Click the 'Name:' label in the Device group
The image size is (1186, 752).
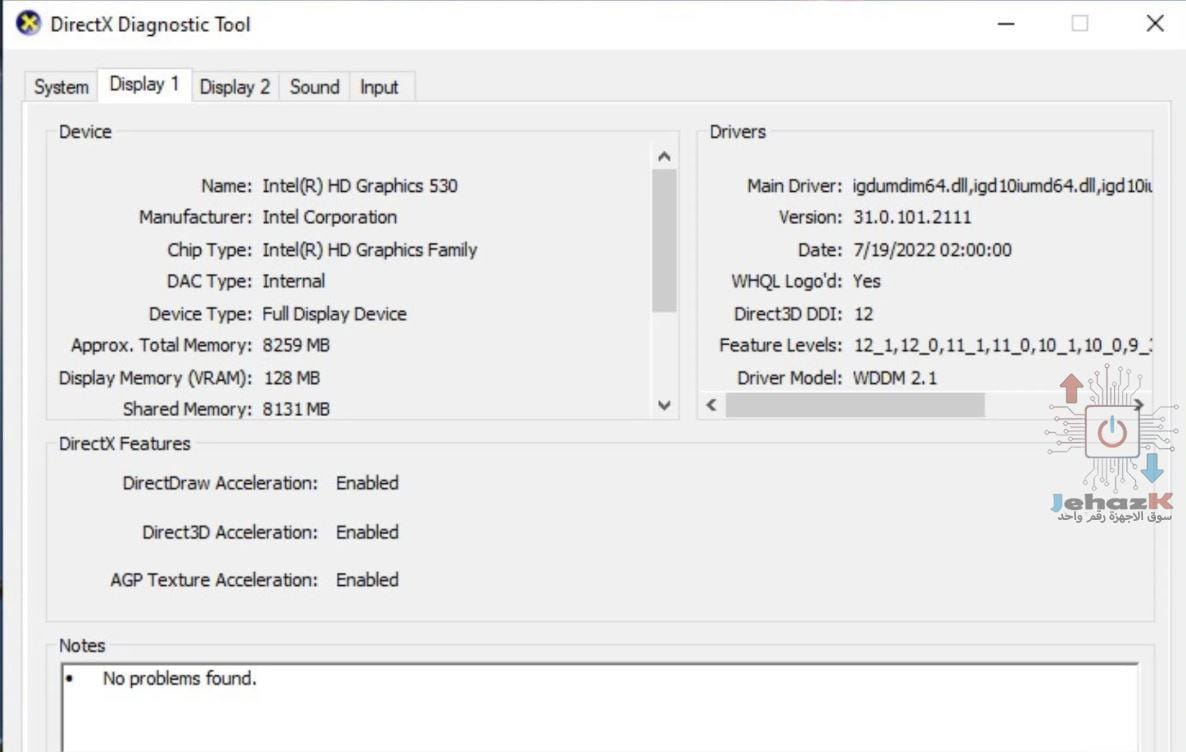coord(226,186)
